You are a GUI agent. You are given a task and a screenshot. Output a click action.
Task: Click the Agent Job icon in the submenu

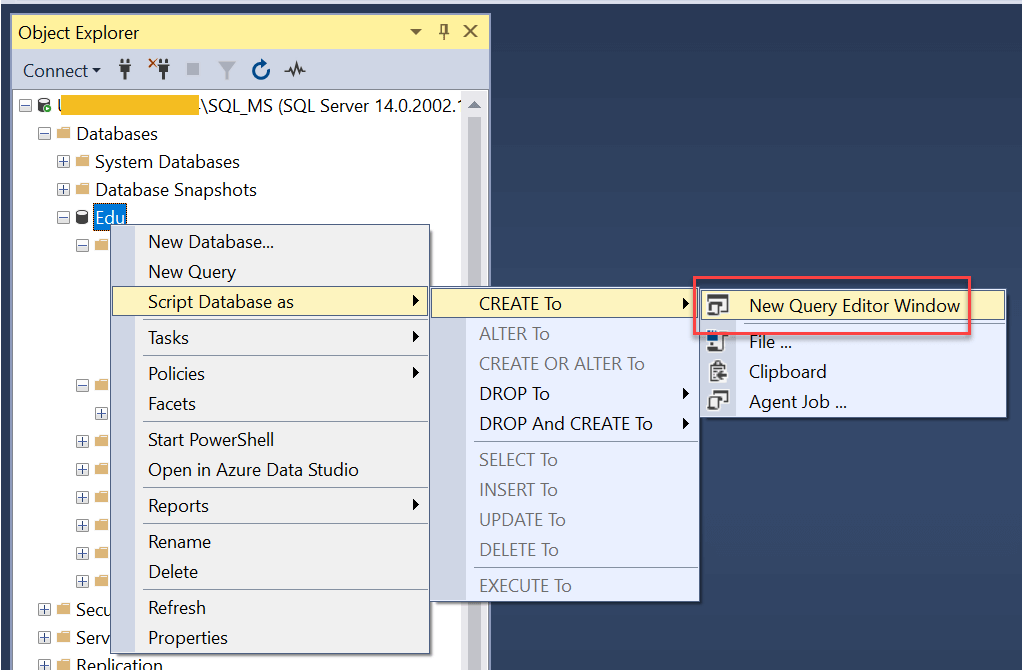(x=718, y=402)
